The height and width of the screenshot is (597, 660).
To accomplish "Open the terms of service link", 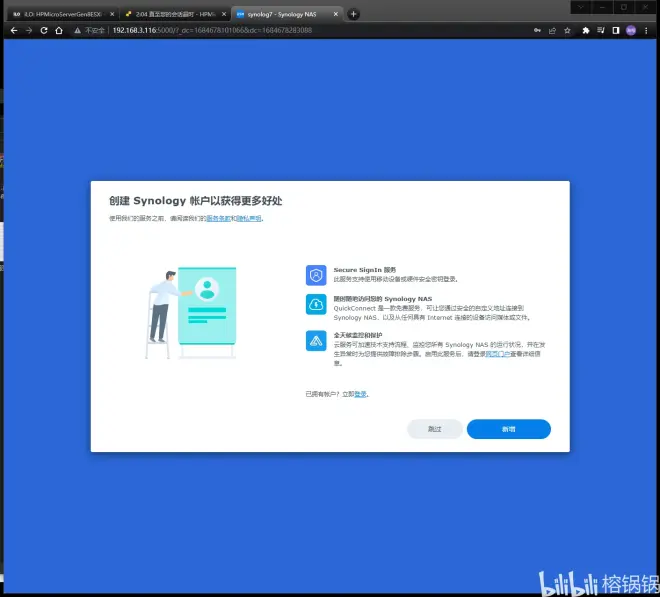I will (218, 218).
